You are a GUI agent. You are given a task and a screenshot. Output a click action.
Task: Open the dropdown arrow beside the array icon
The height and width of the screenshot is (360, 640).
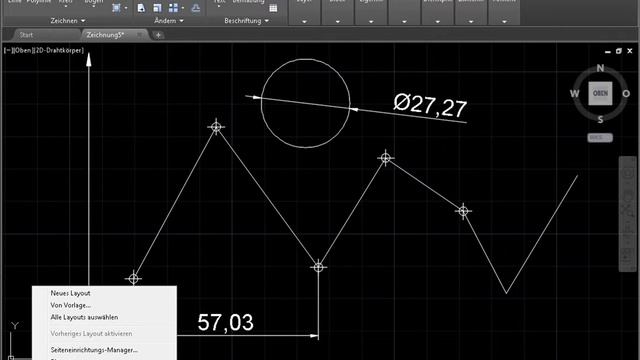point(182,8)
